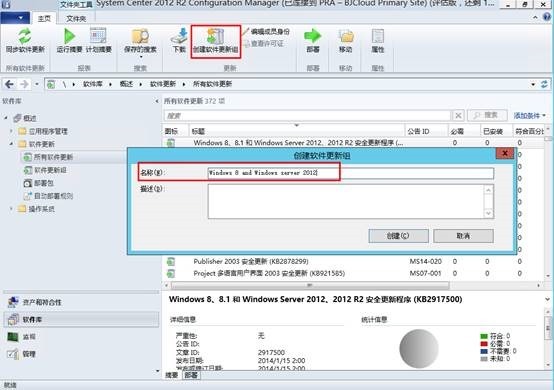Click the 同步软件更新 ribbon icon
The image size is (554, 390).
(25, 36)
